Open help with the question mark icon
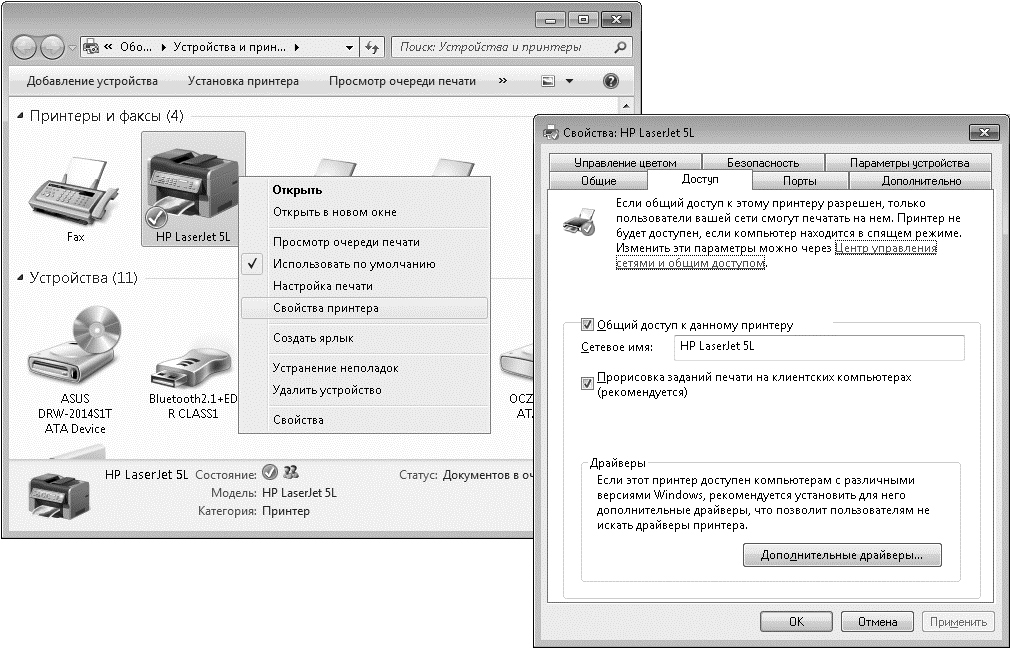Viewport: 1010px width, 648px height. [x=610, y=81]
